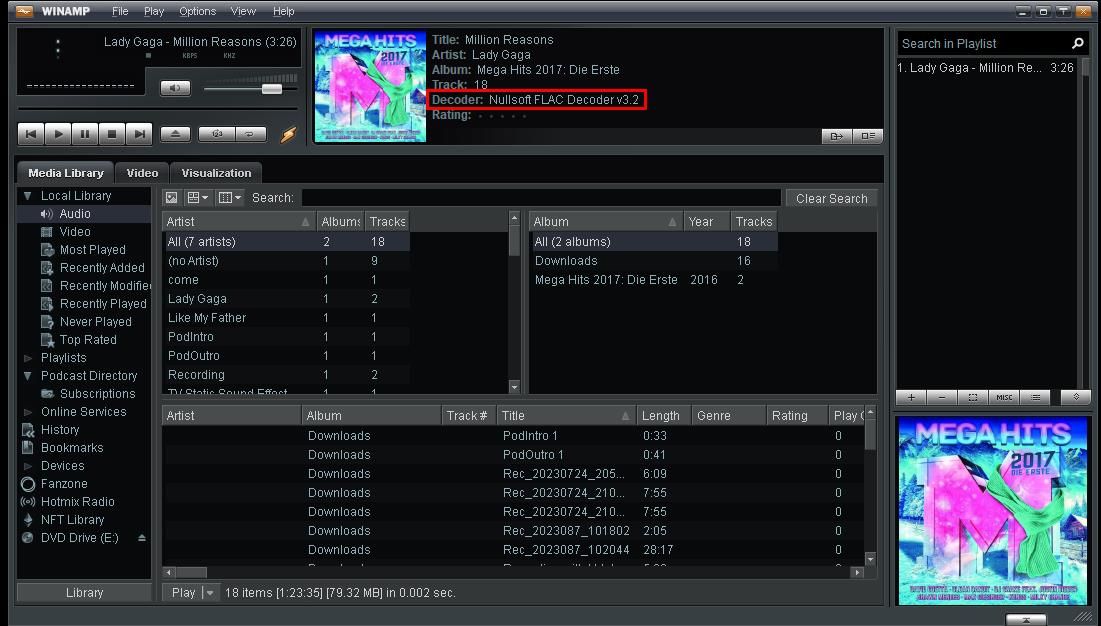This screenshot has width=1101, height=626.
Task: Select the Mega Hits 2017 album in the list
Action: click(605, 280)
